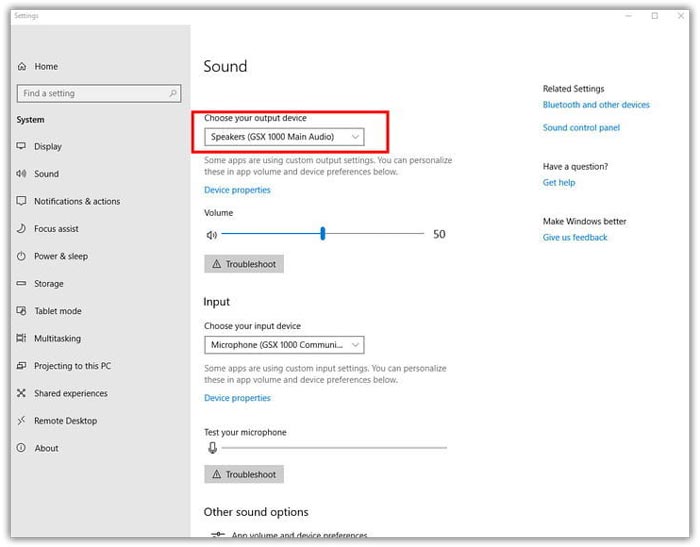Click the Home icon in sidebar
Image resolution: width=700 pixels, height=547 pixels.
point(21,66)
